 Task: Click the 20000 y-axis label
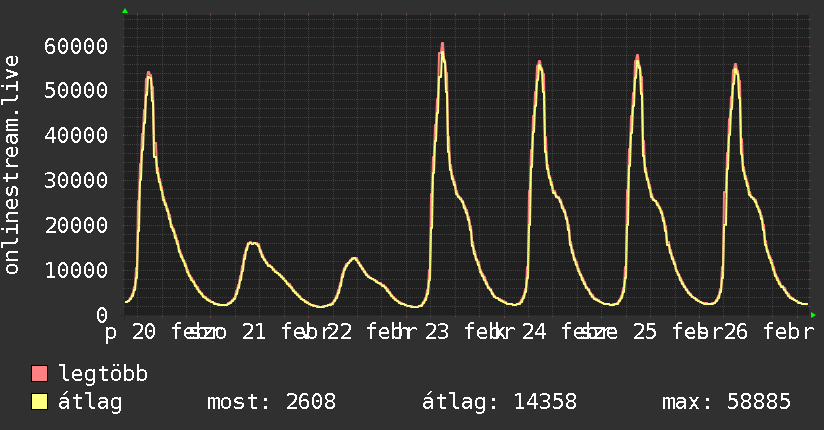[76, 226]
